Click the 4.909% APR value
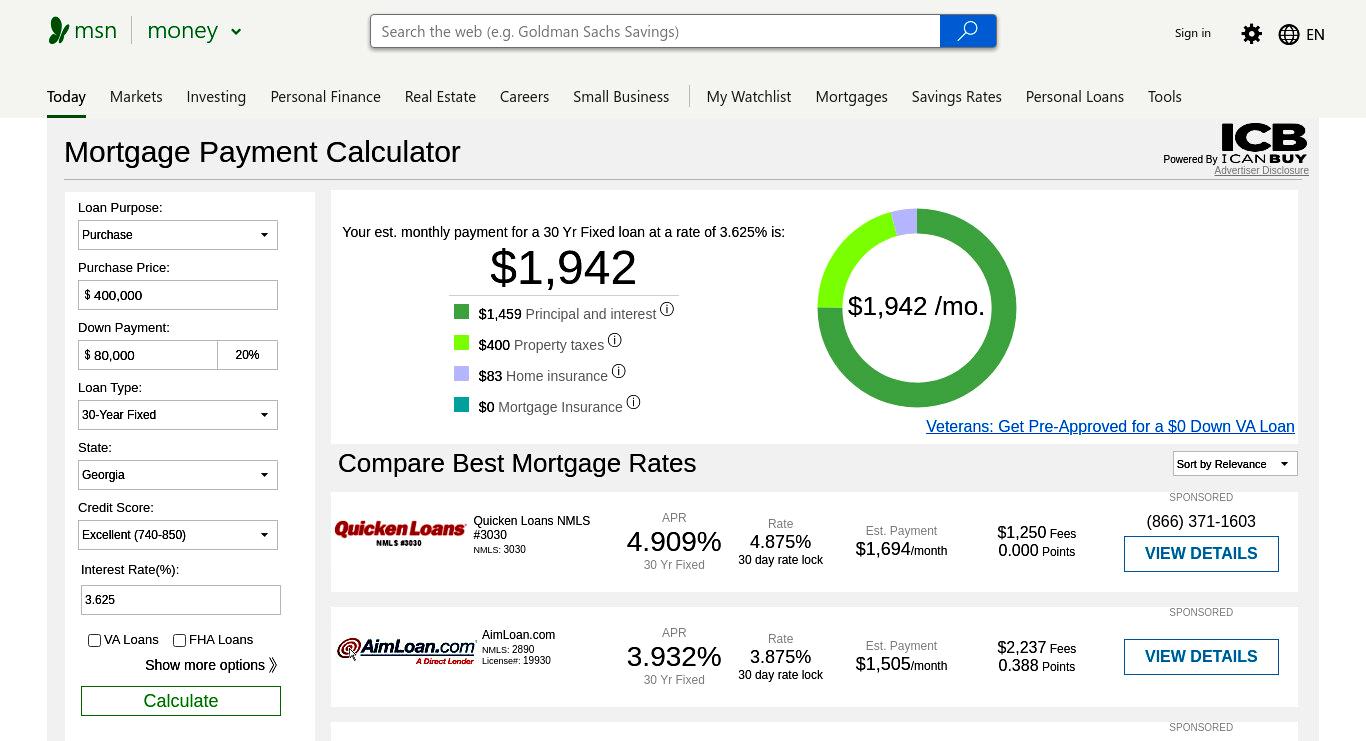Image resolution: width=1366 pixels, height=741 pixels. 674,542
